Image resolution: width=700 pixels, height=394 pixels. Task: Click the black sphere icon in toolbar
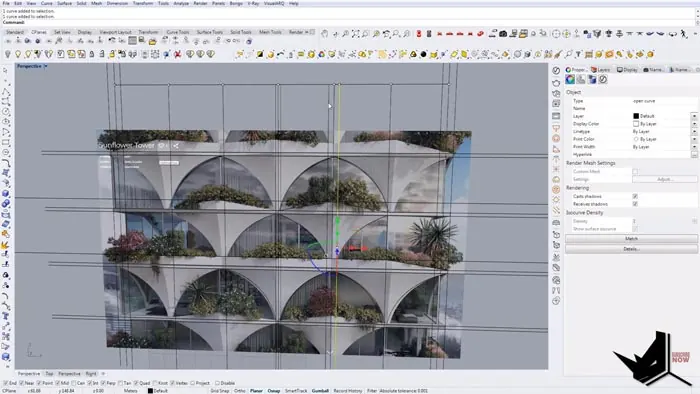tap(423, 54)
